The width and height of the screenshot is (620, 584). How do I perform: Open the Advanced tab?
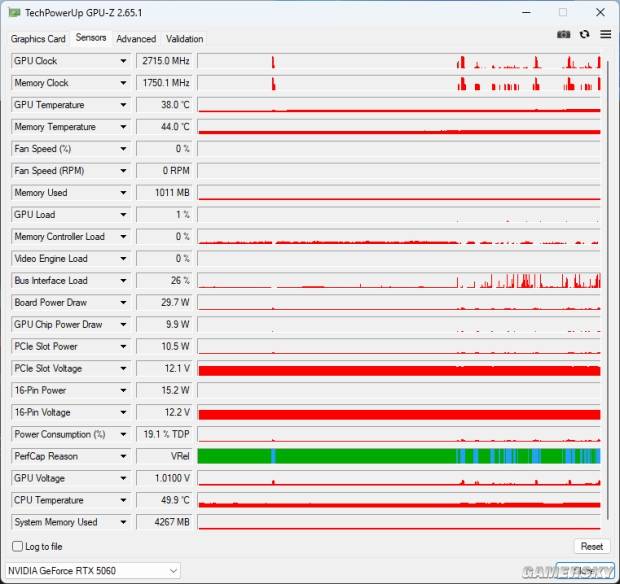(136, 39)
